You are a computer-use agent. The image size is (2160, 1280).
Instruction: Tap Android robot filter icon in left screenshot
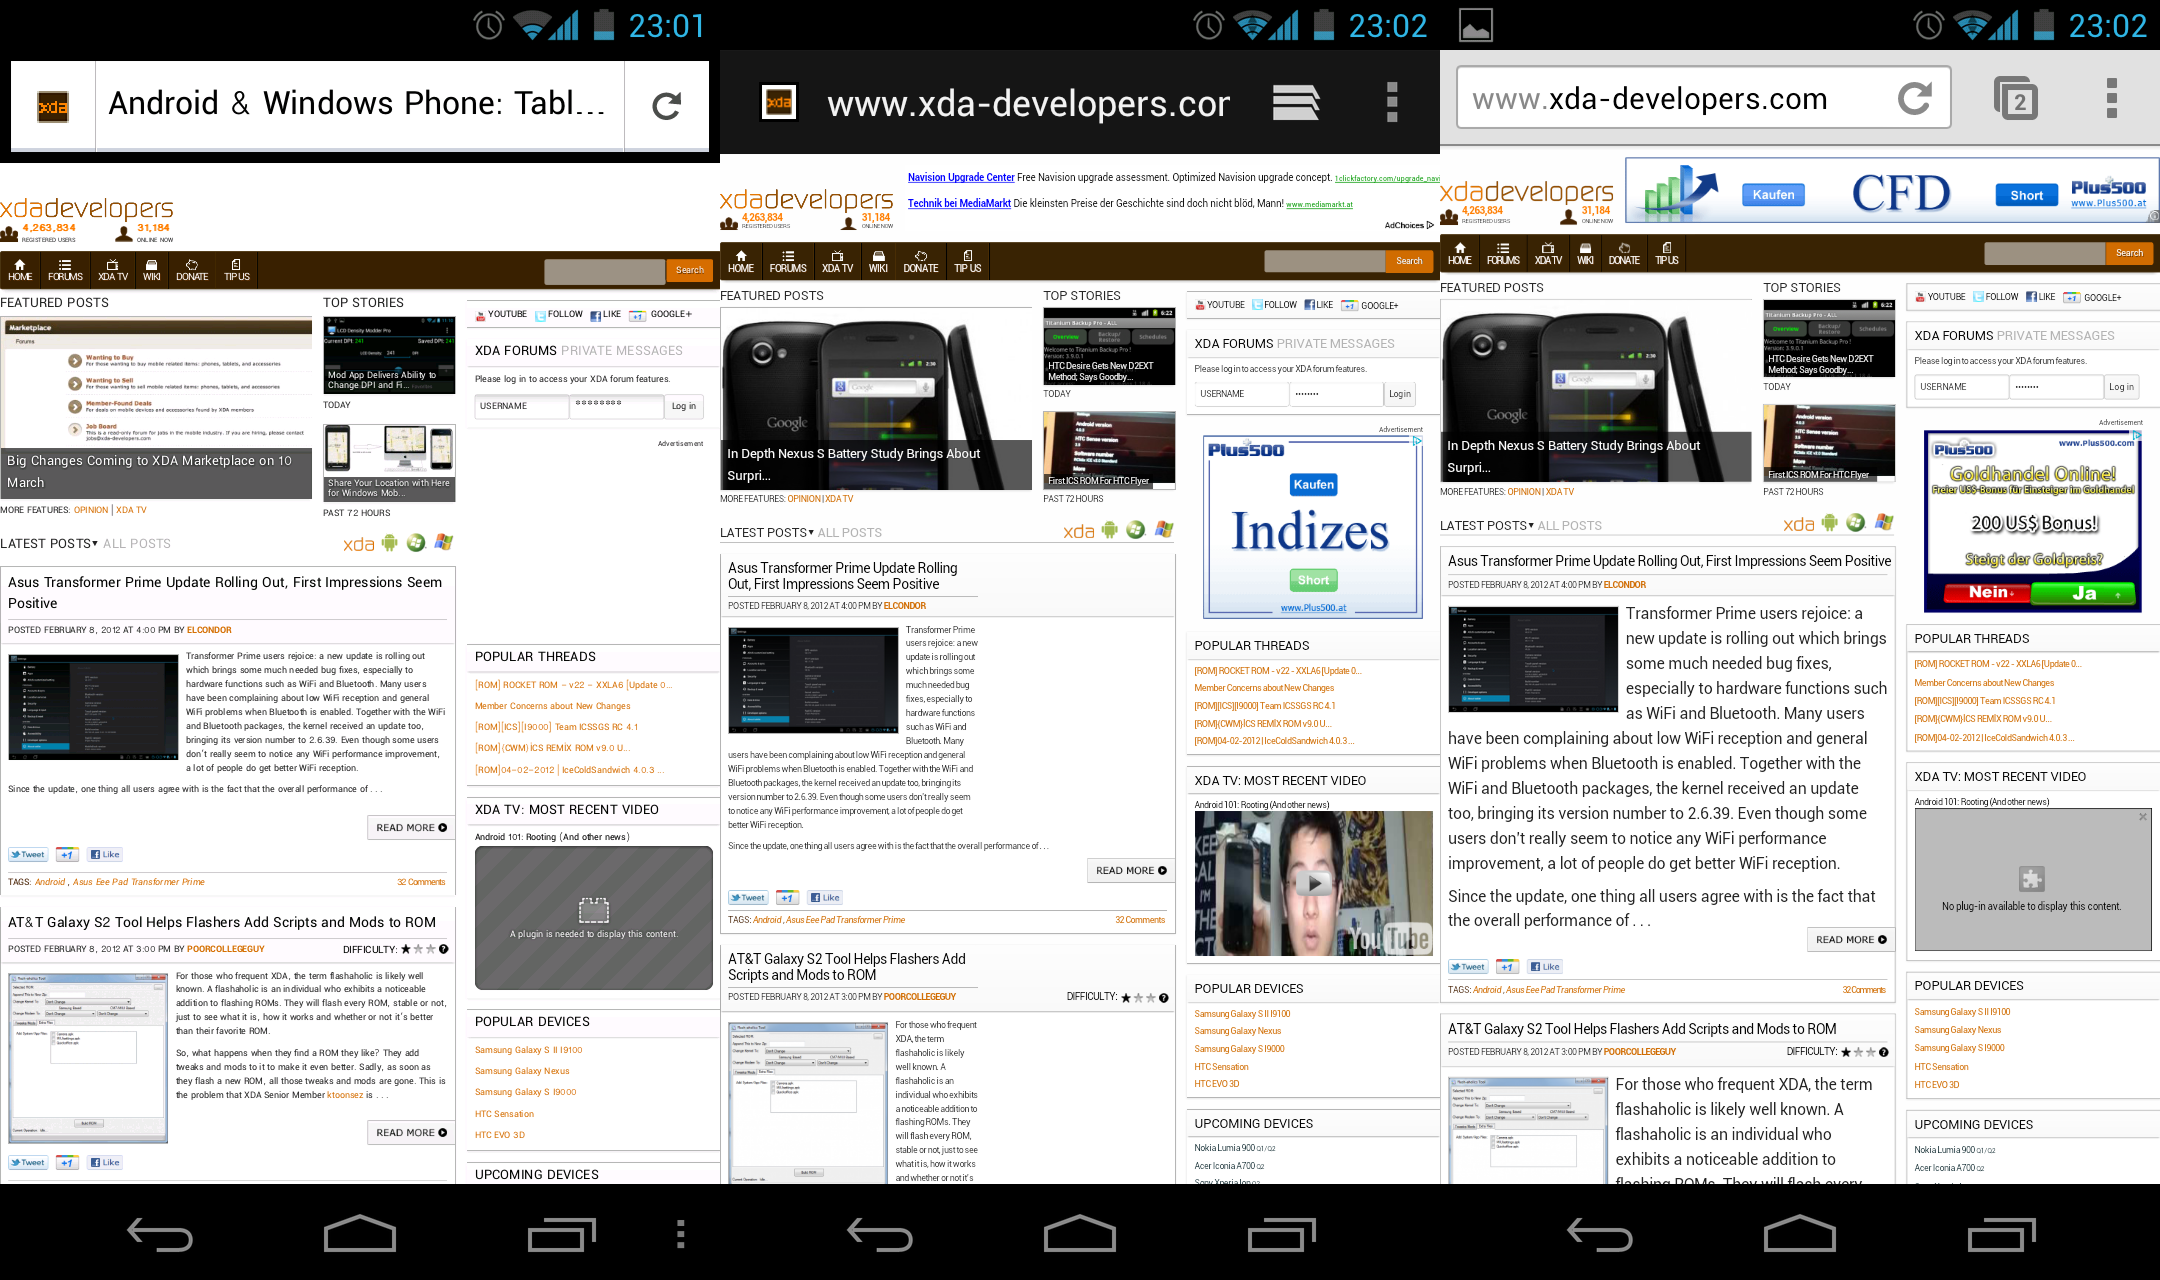pos(389,542)
